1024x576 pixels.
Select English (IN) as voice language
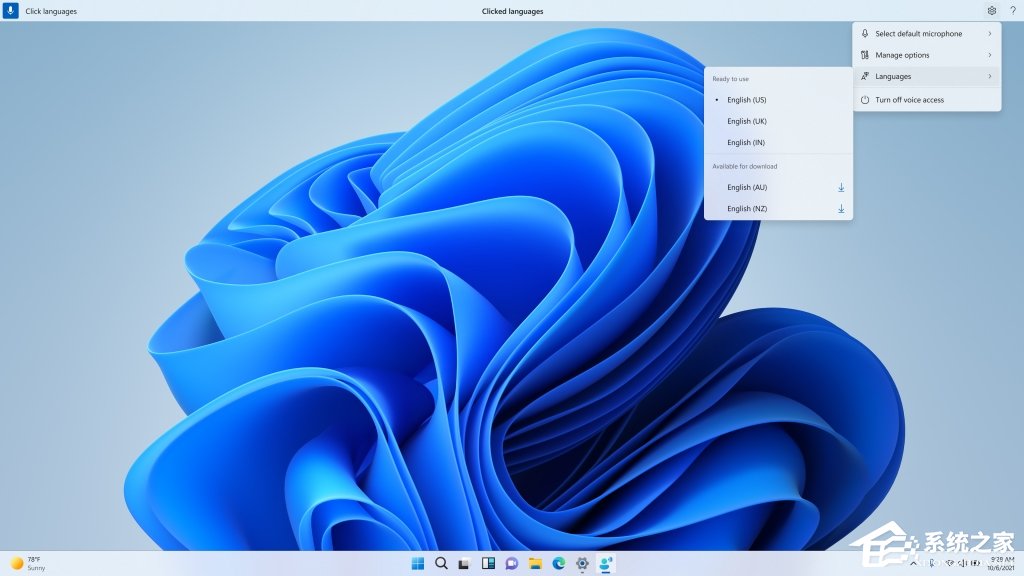[746, 143]
